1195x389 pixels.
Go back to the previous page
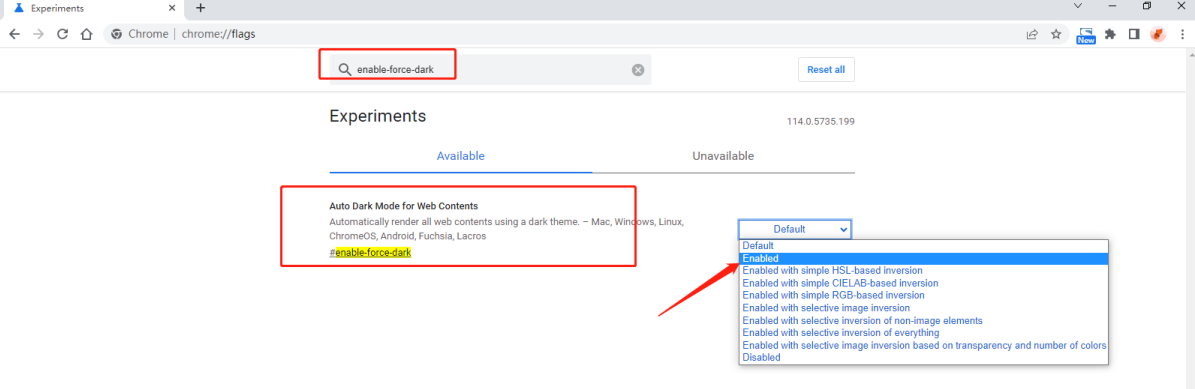point(14,34)
